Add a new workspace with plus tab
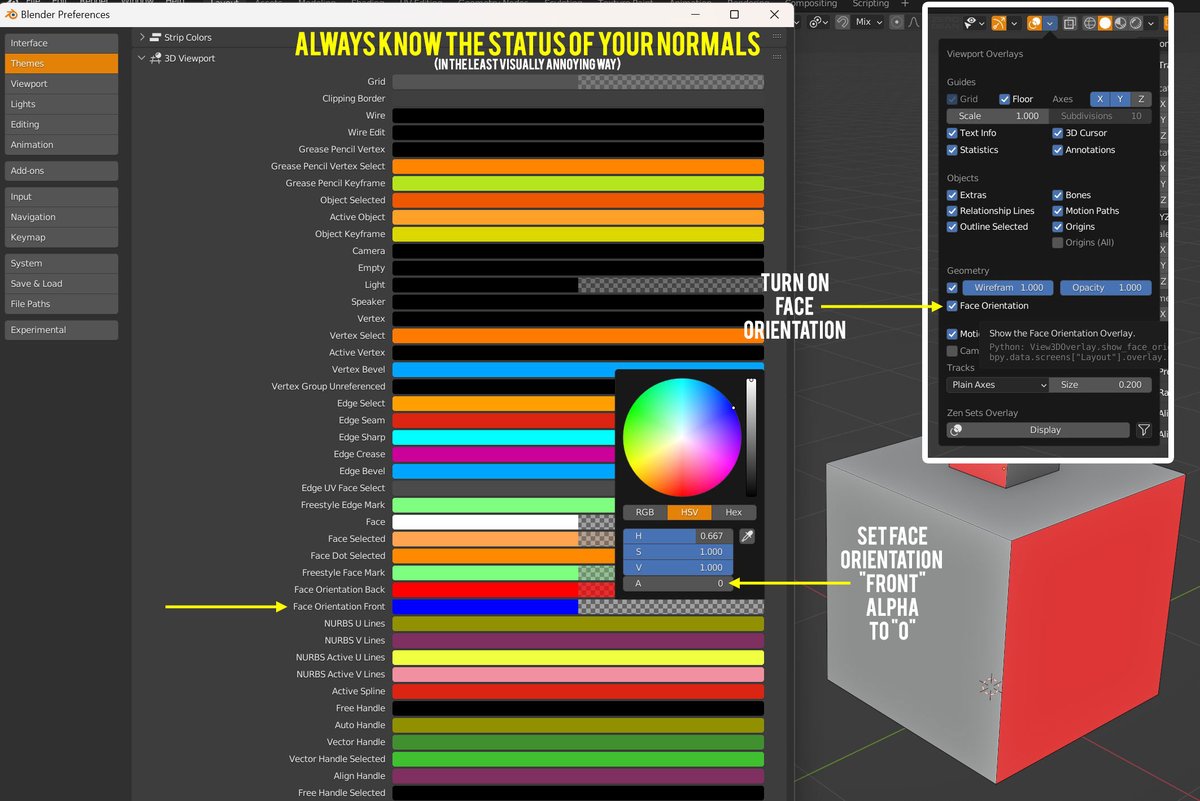The width and height of the screenshot is (1200, 801). (905, 4)
